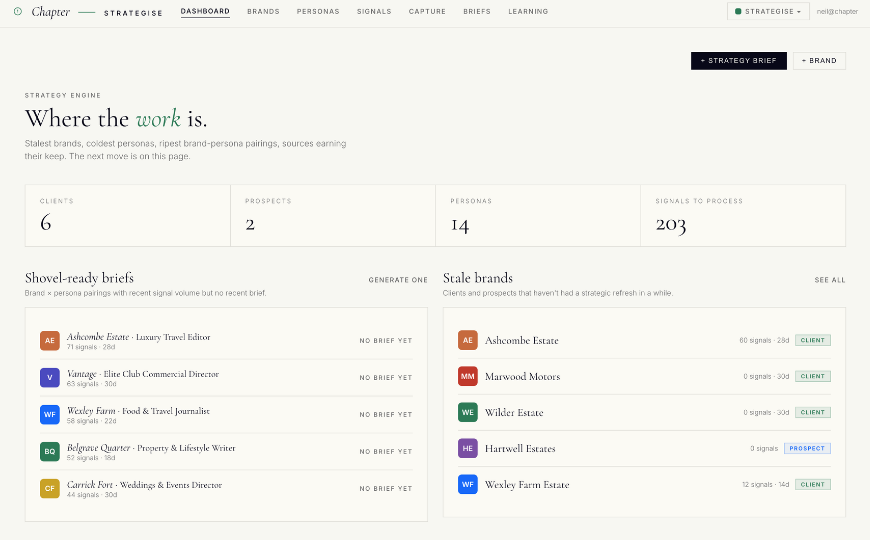The width and height of the screenshot is (870, 540).
Task: Click the Client badge on Wexley Farm Estate
Action: [x=813, y=485]
